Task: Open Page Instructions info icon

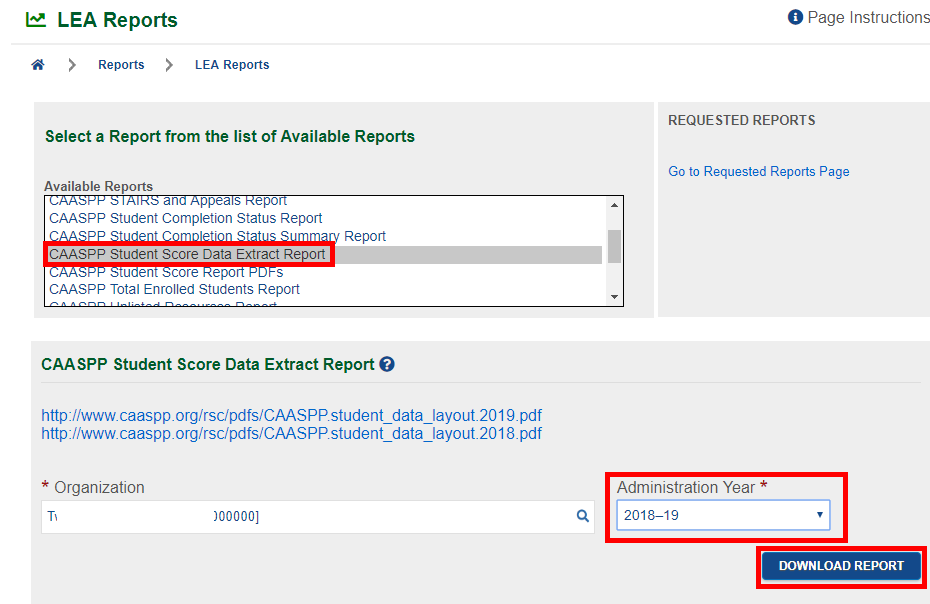Action: click(x=795, y=17)
